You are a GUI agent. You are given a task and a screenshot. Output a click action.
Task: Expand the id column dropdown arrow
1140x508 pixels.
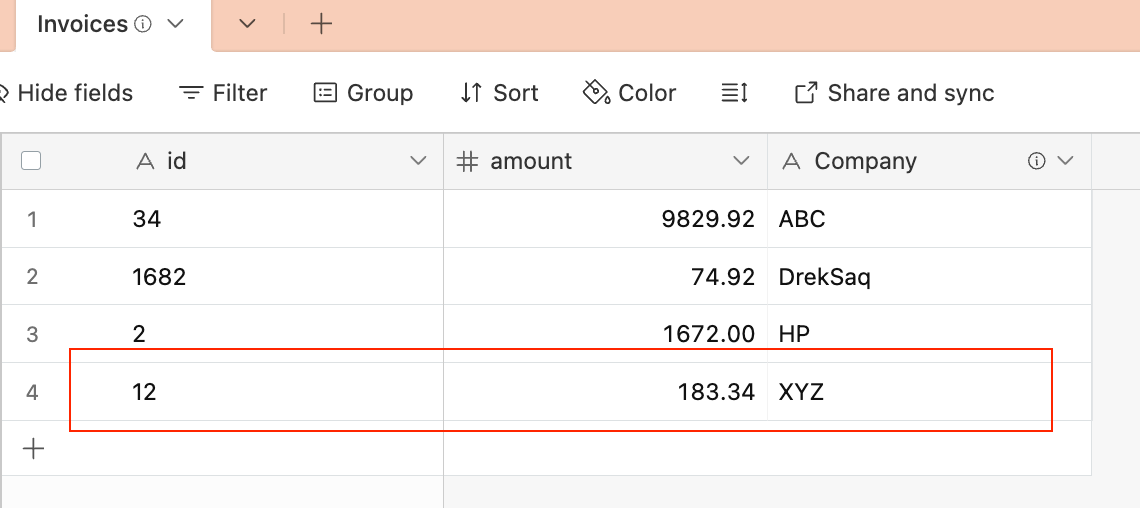pos(418,161)
